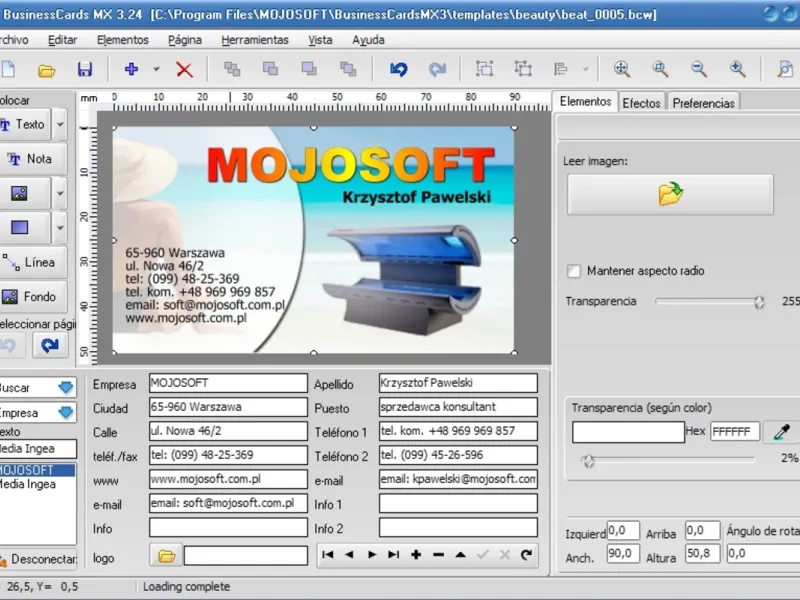Insert a new record with the plus icon
Image resolution: width=800 pixels, height=600 pixels.
pos(416,555)
